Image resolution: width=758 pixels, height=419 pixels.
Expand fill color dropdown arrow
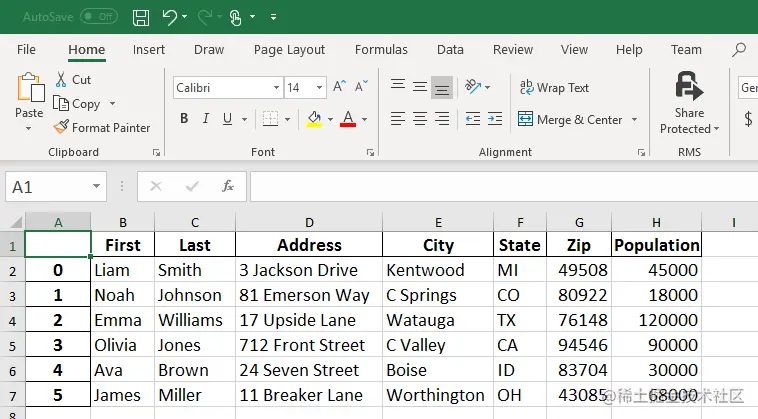coord(330,119)
